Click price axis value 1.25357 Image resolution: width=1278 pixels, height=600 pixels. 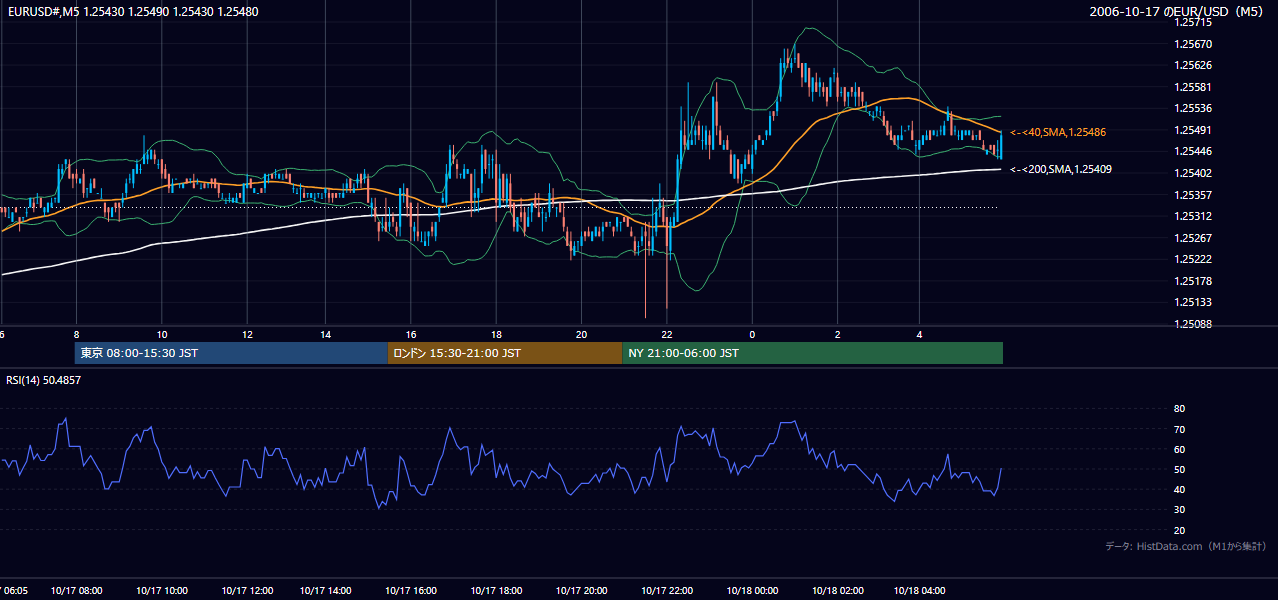[x=1193, y=194]
